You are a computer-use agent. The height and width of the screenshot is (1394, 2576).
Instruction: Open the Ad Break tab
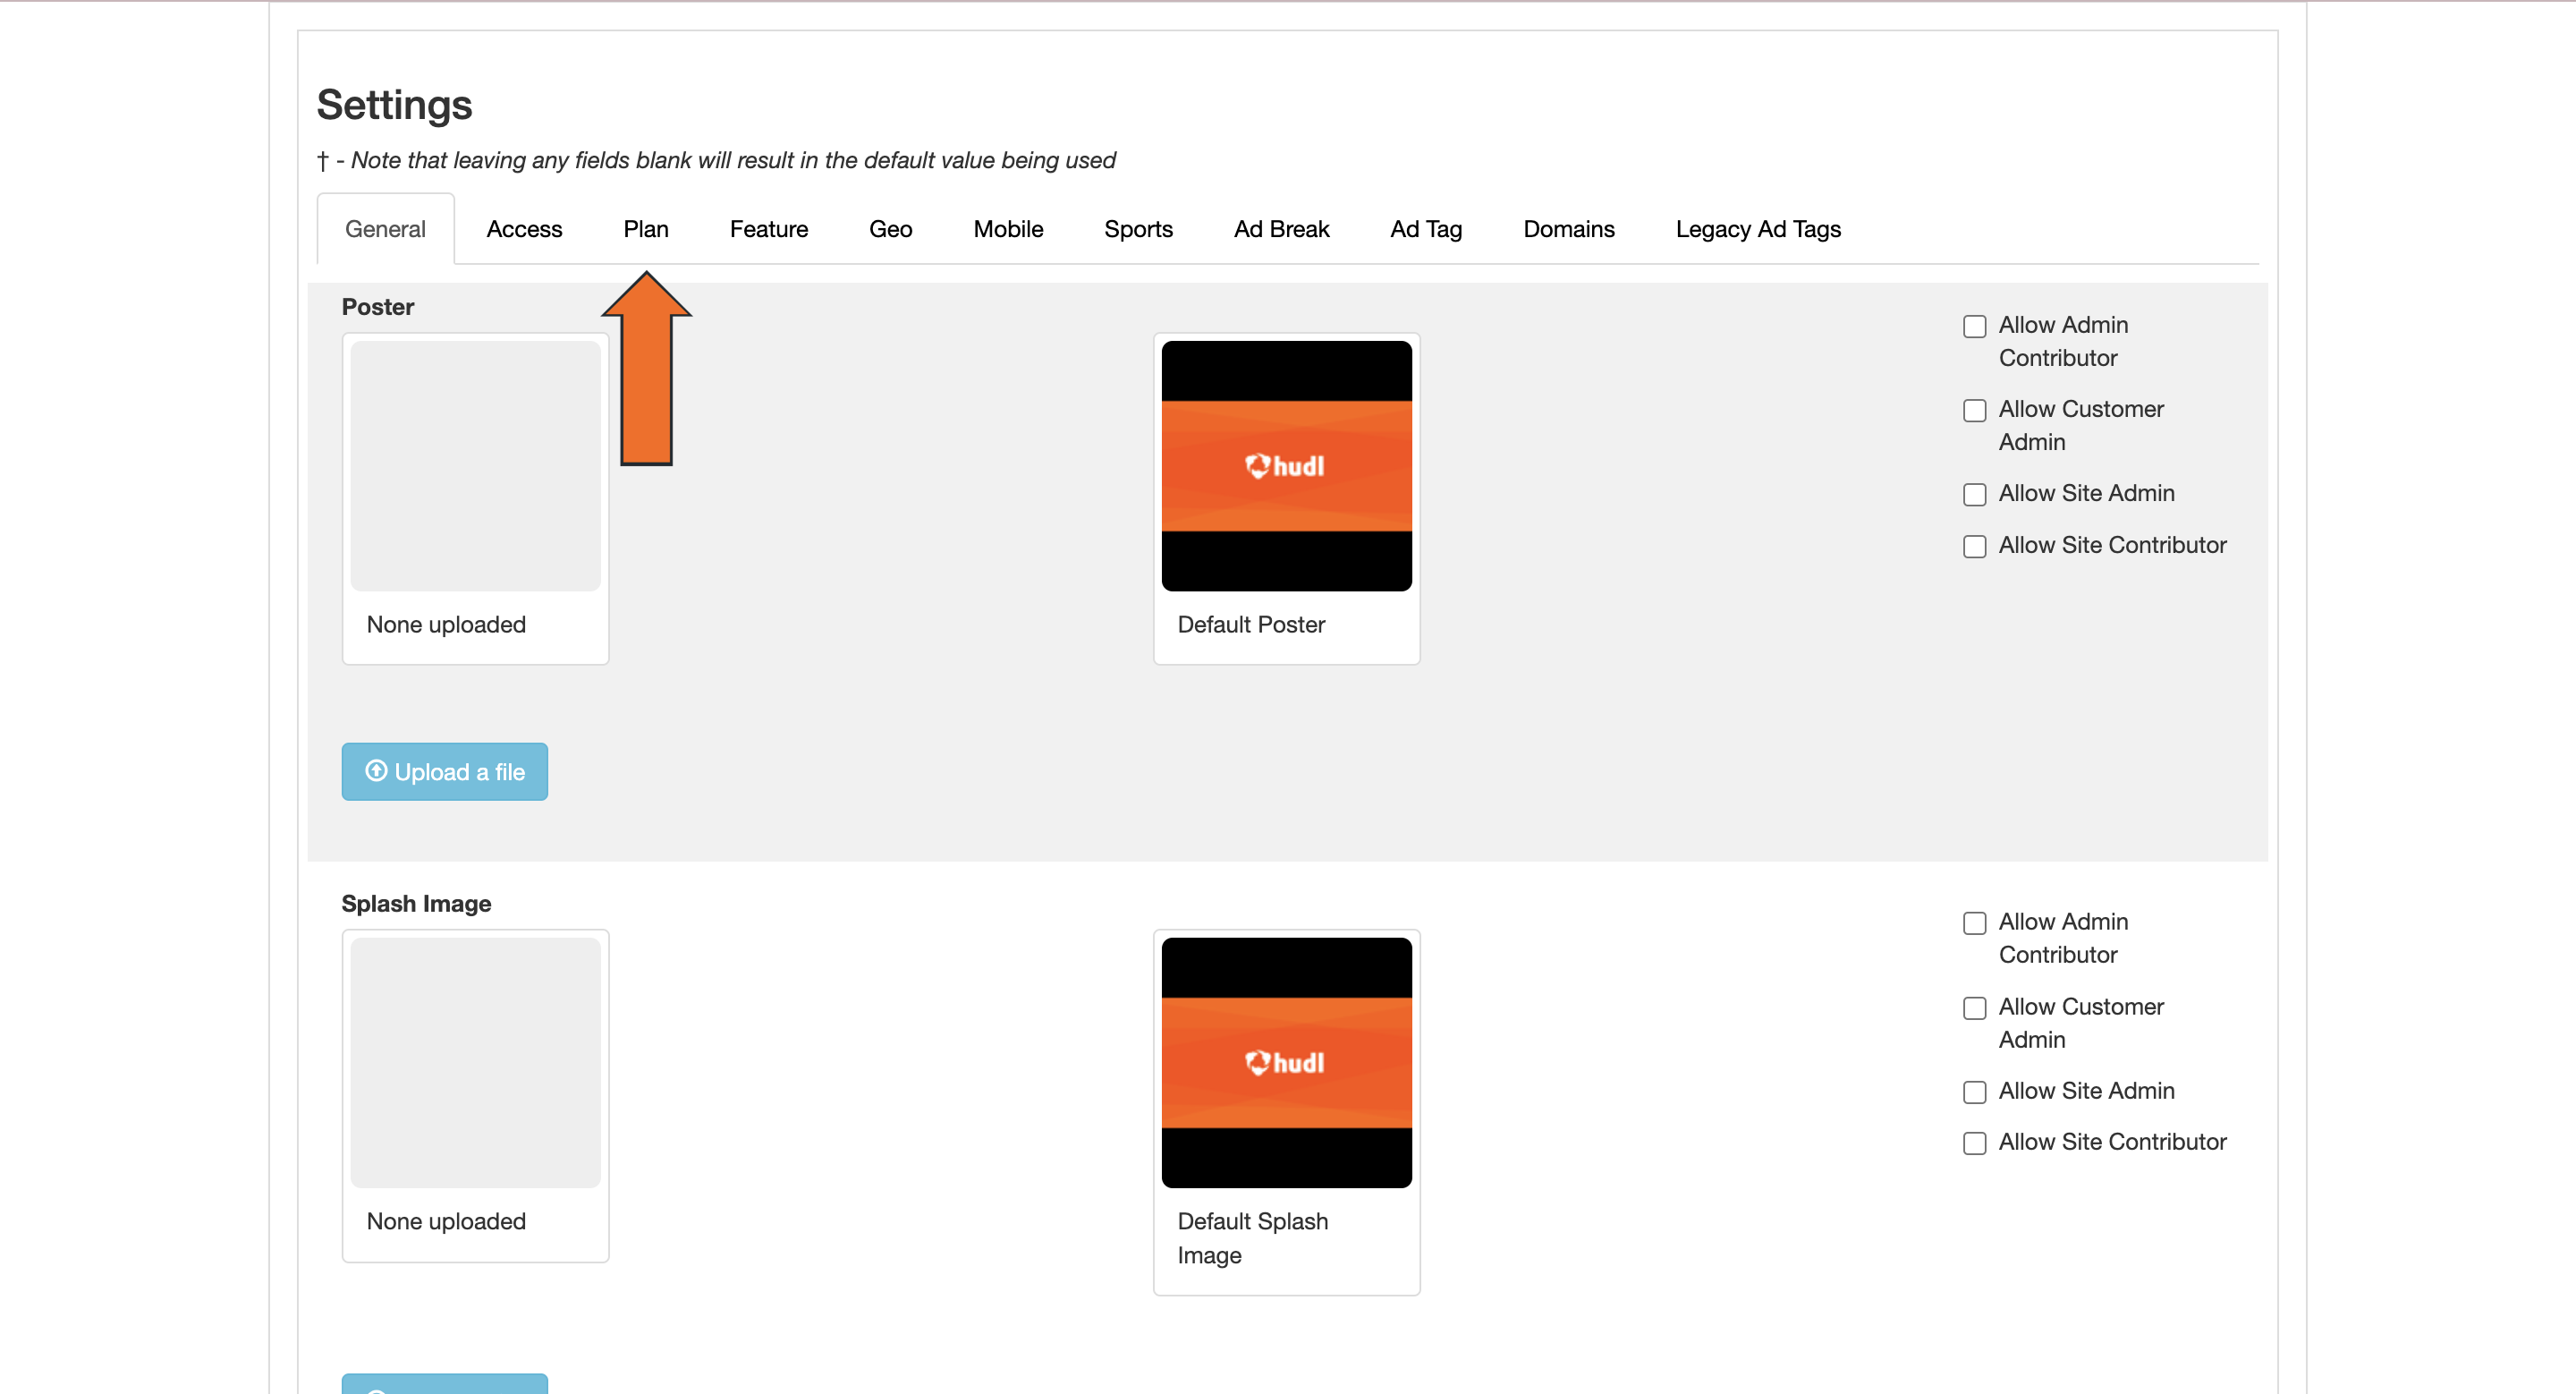coord(1281,229)
